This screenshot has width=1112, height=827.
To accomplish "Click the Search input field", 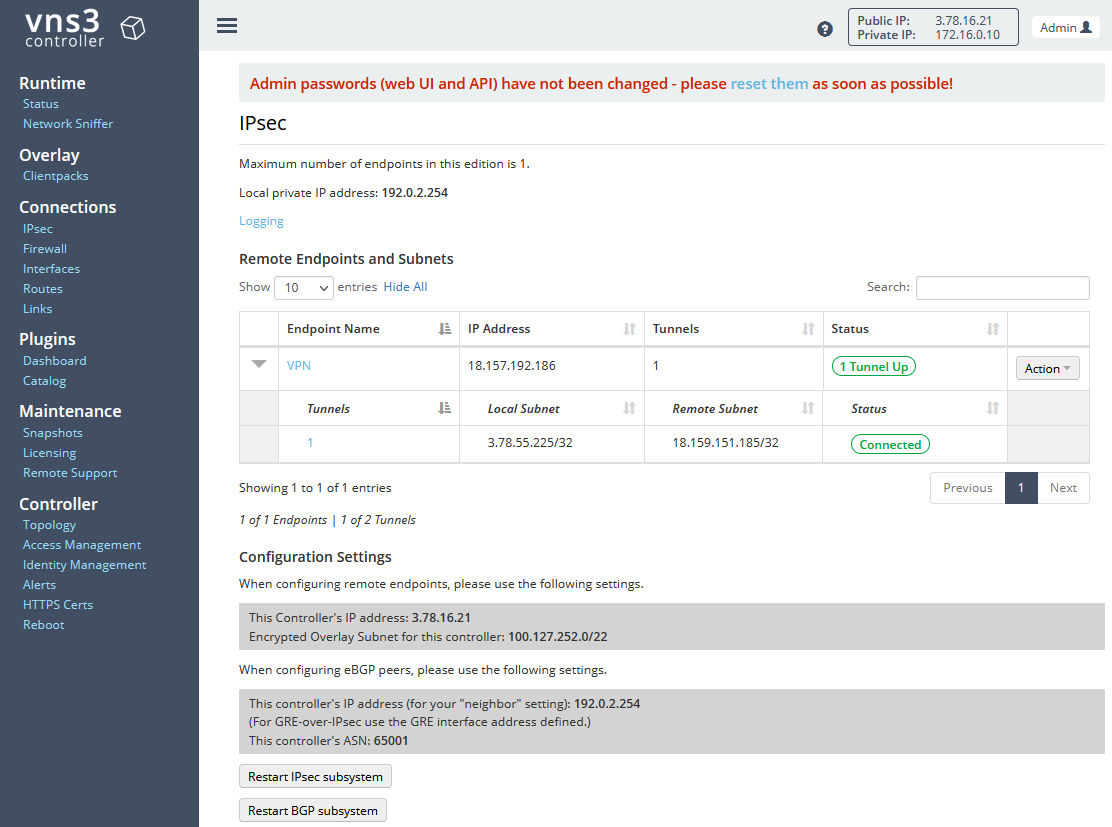I will [x=1002, y=288].
